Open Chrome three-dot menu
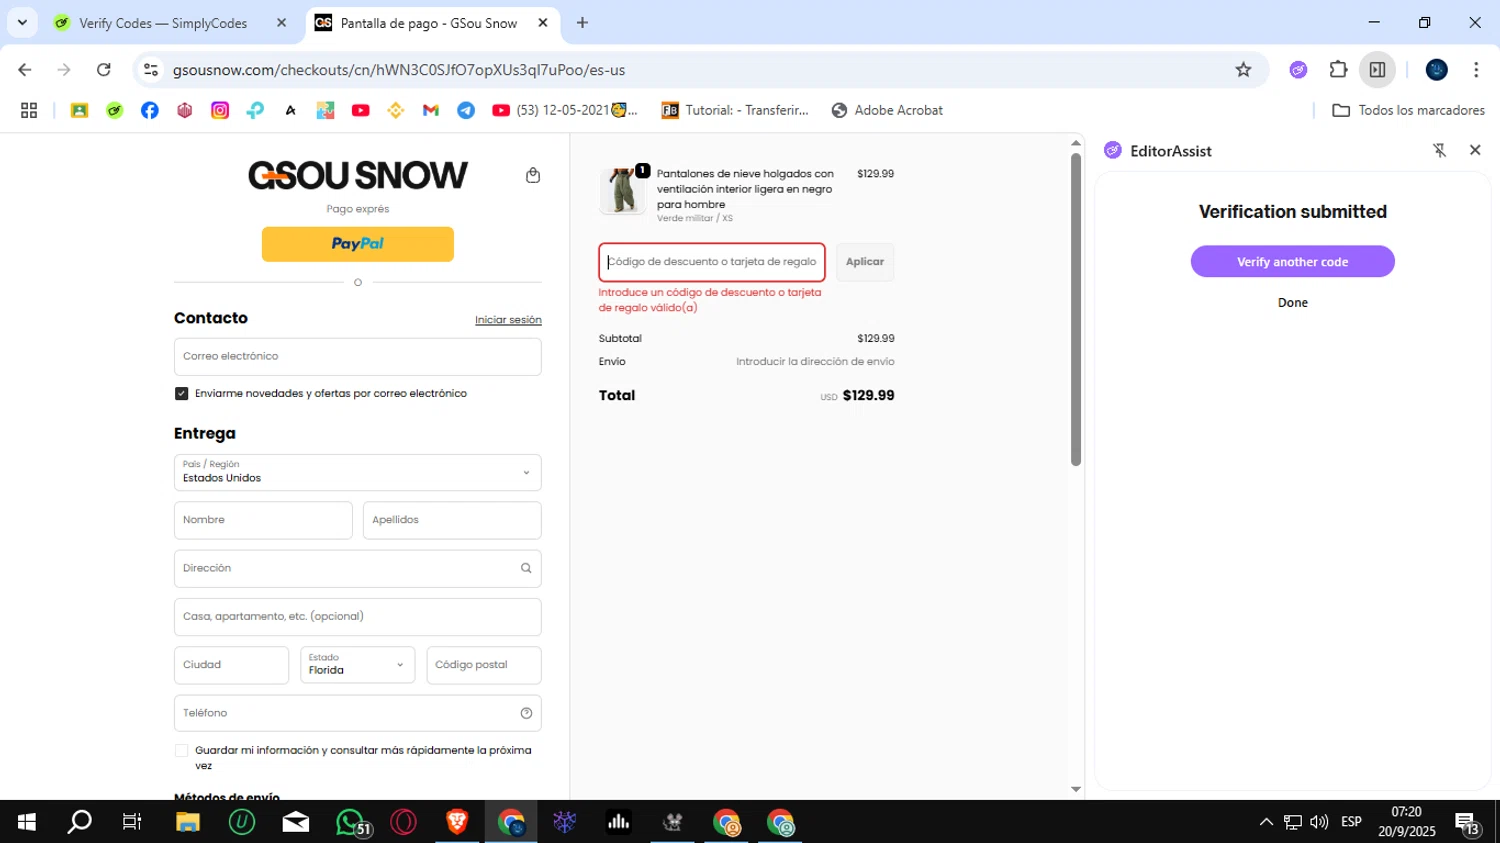The height and width of the screenshot is (843, 1500). (1476, 70)
